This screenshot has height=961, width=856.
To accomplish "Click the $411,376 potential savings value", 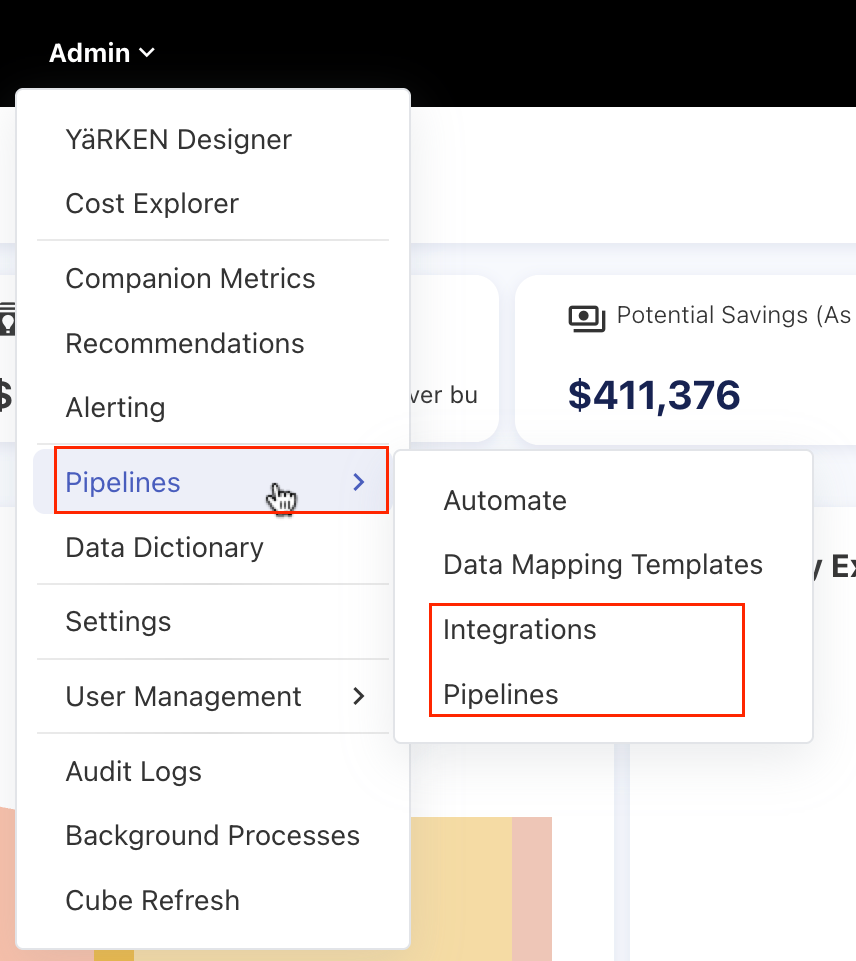I will [654, 395].
